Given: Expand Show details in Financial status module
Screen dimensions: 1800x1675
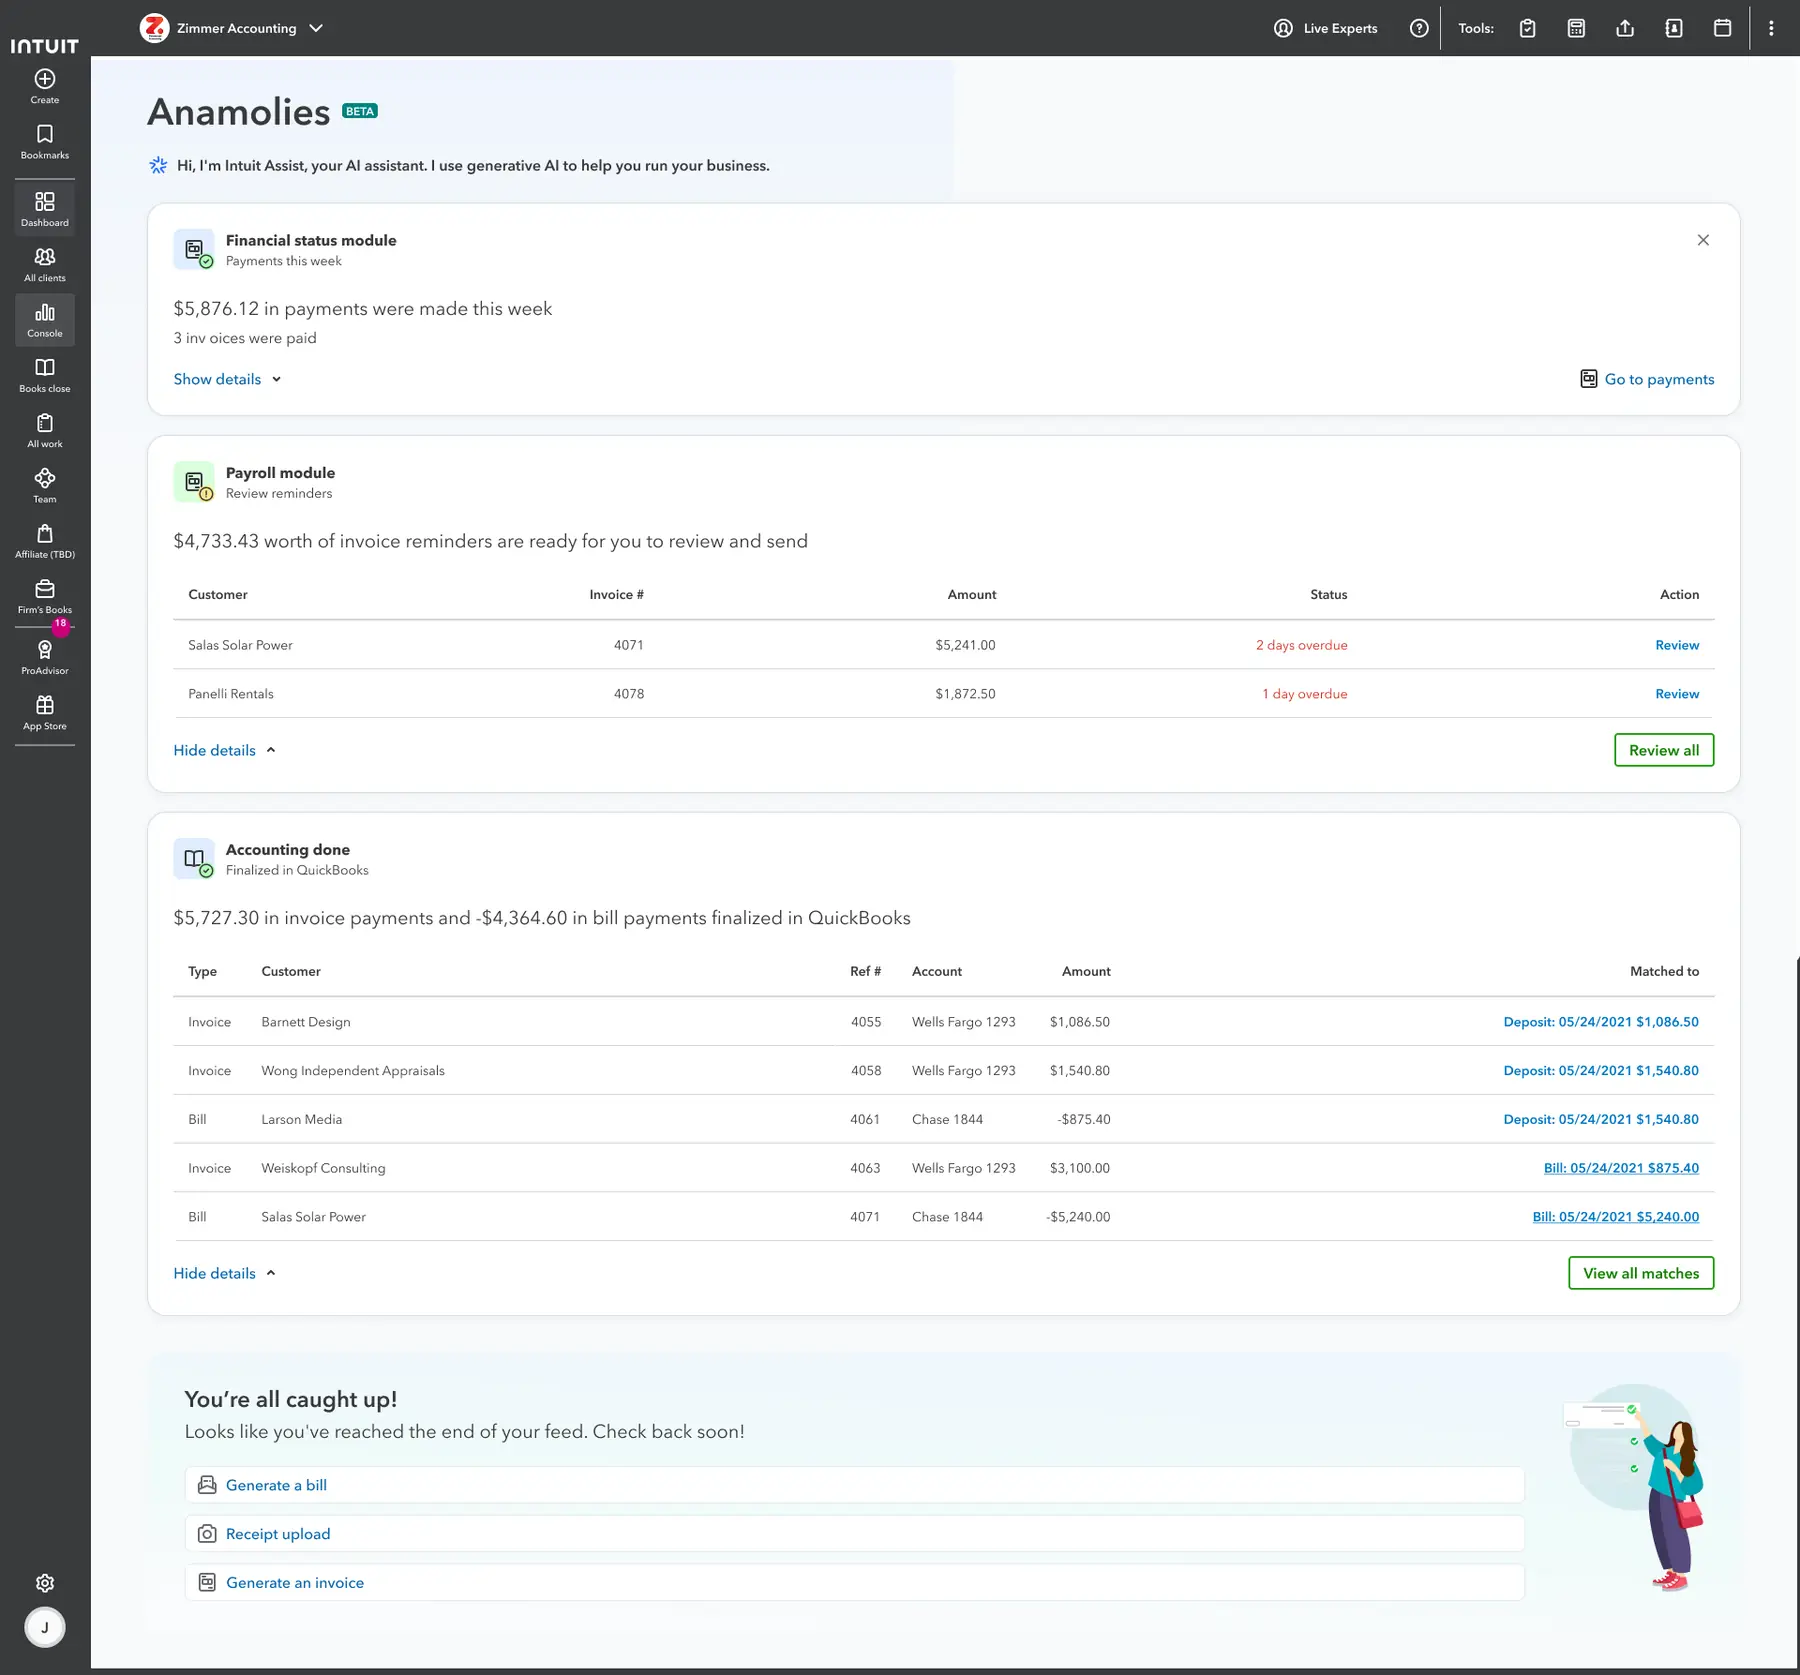Looking at the screenshot, I should [228, 379].
